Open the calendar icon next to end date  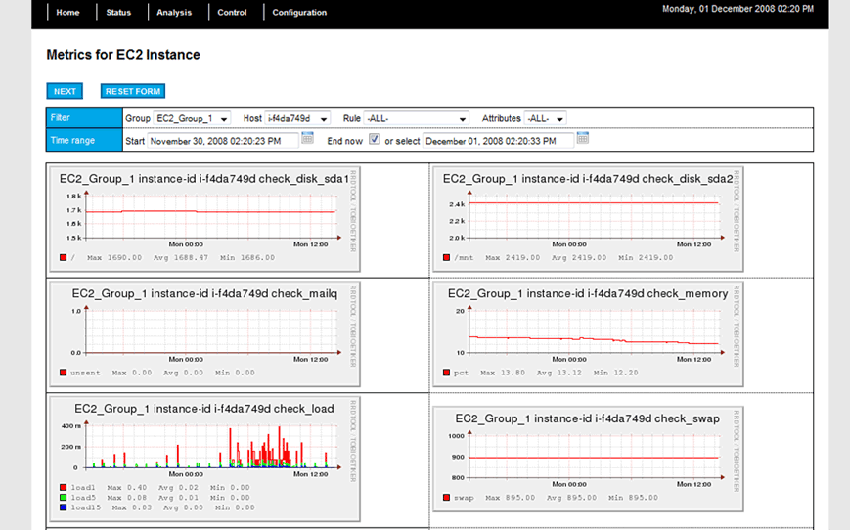pyautogui.click(x=583, y=138)
